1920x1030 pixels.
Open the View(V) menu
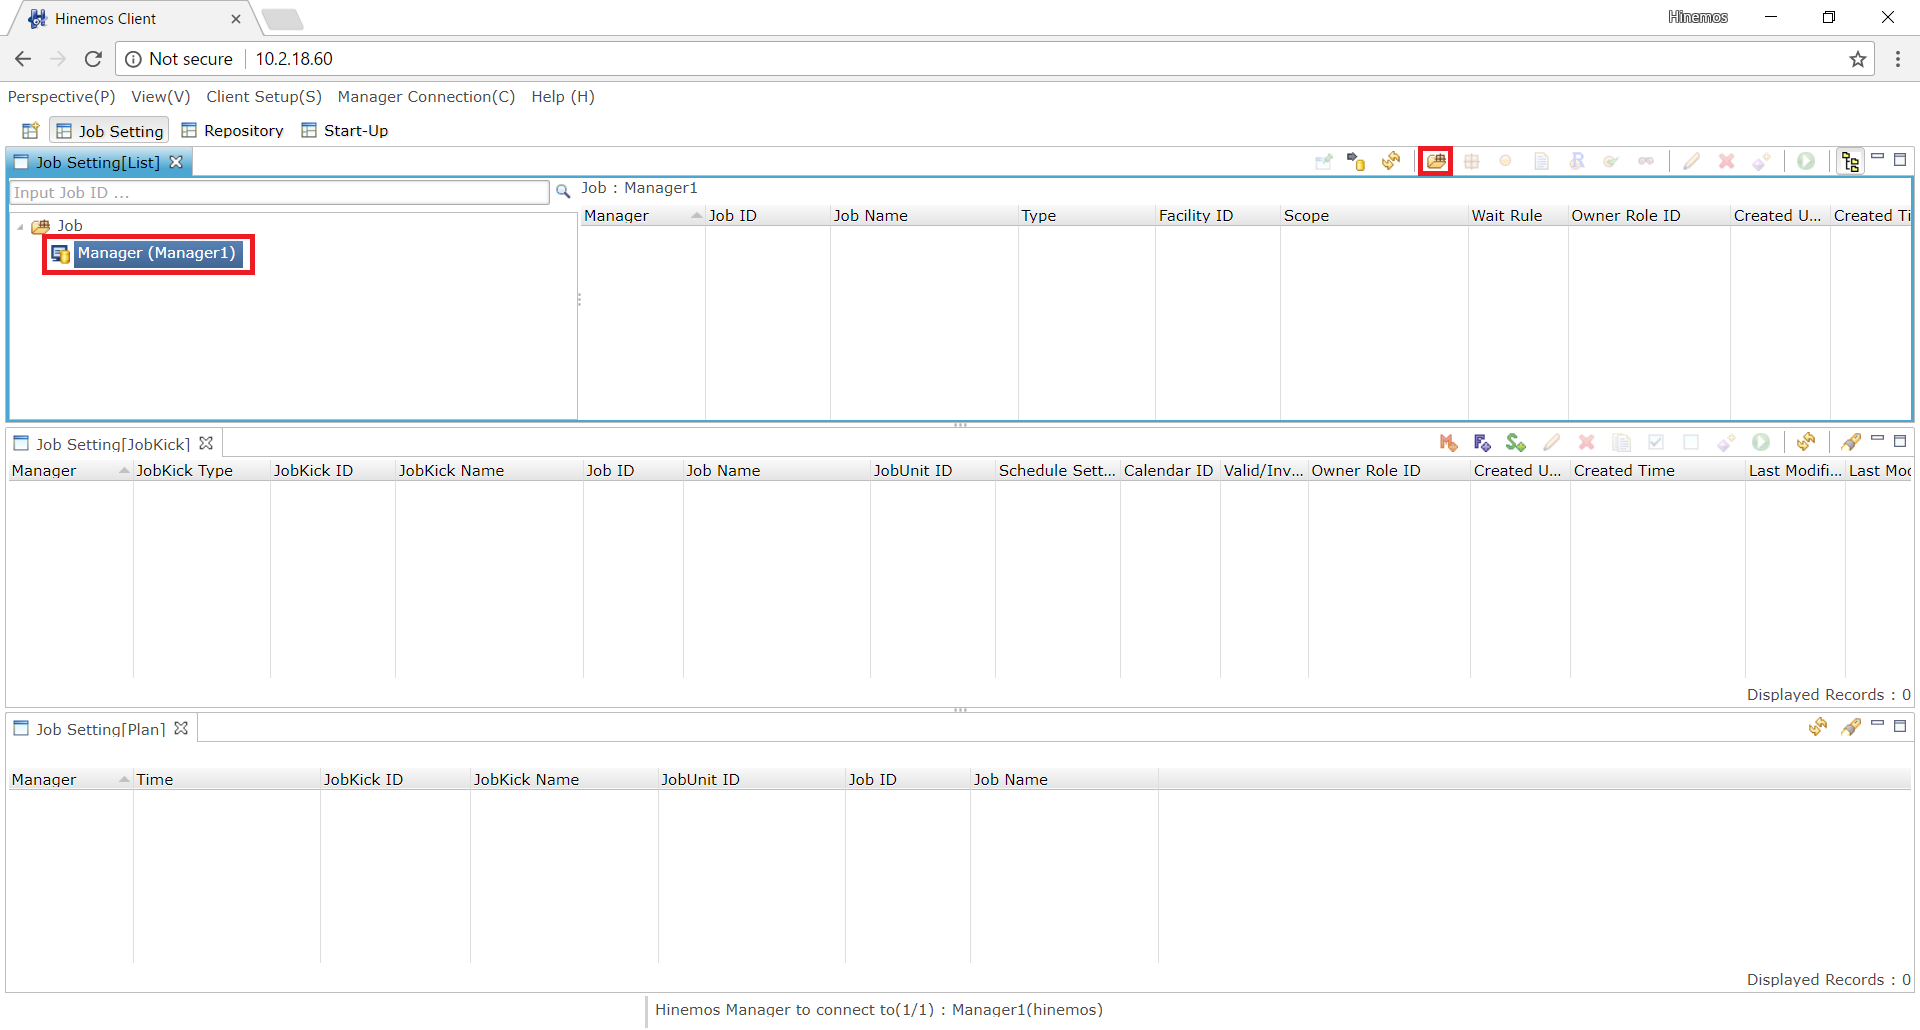point(160,97)
